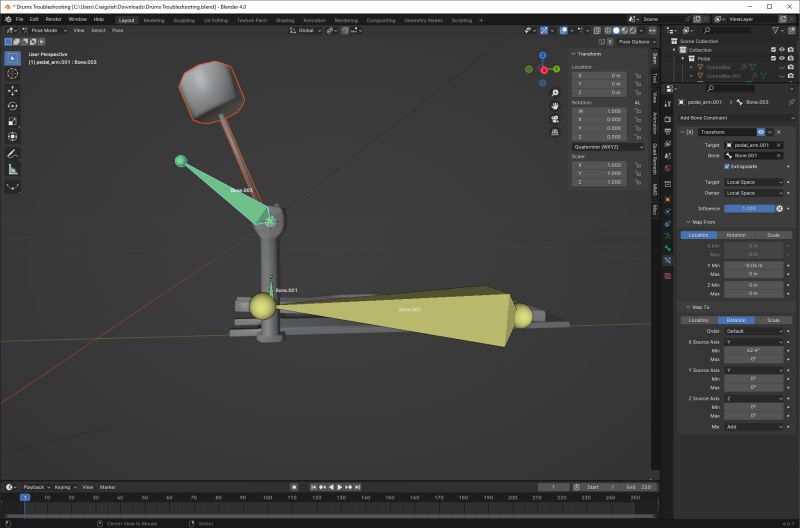Image resolution: width=800 pixels, height=528 pixels.
Task: Switch viewport to wireframe shading
Action: point(608,31)
